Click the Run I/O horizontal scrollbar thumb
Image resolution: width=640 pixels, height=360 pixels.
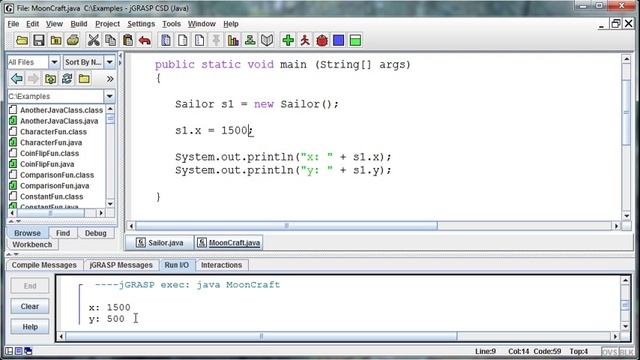(x=261, y=336)
